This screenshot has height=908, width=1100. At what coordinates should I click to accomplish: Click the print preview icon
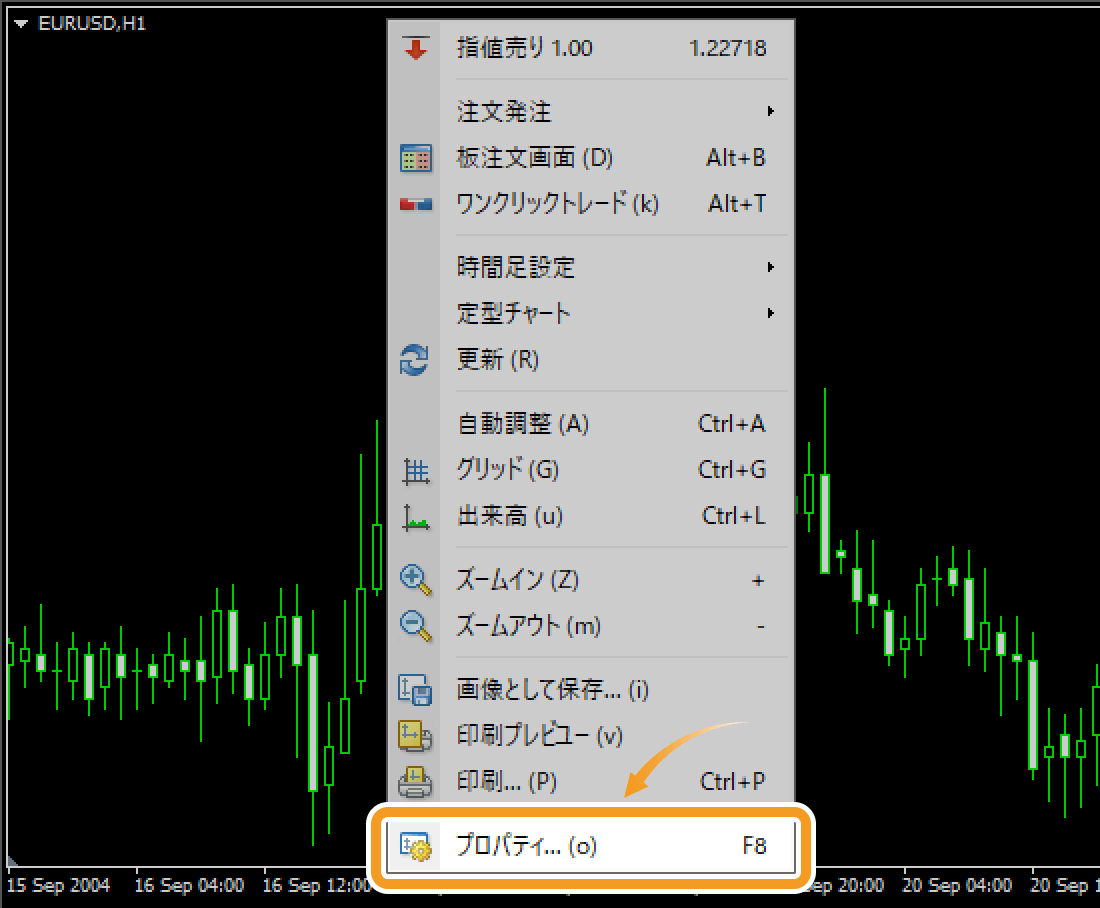[415, 736]
